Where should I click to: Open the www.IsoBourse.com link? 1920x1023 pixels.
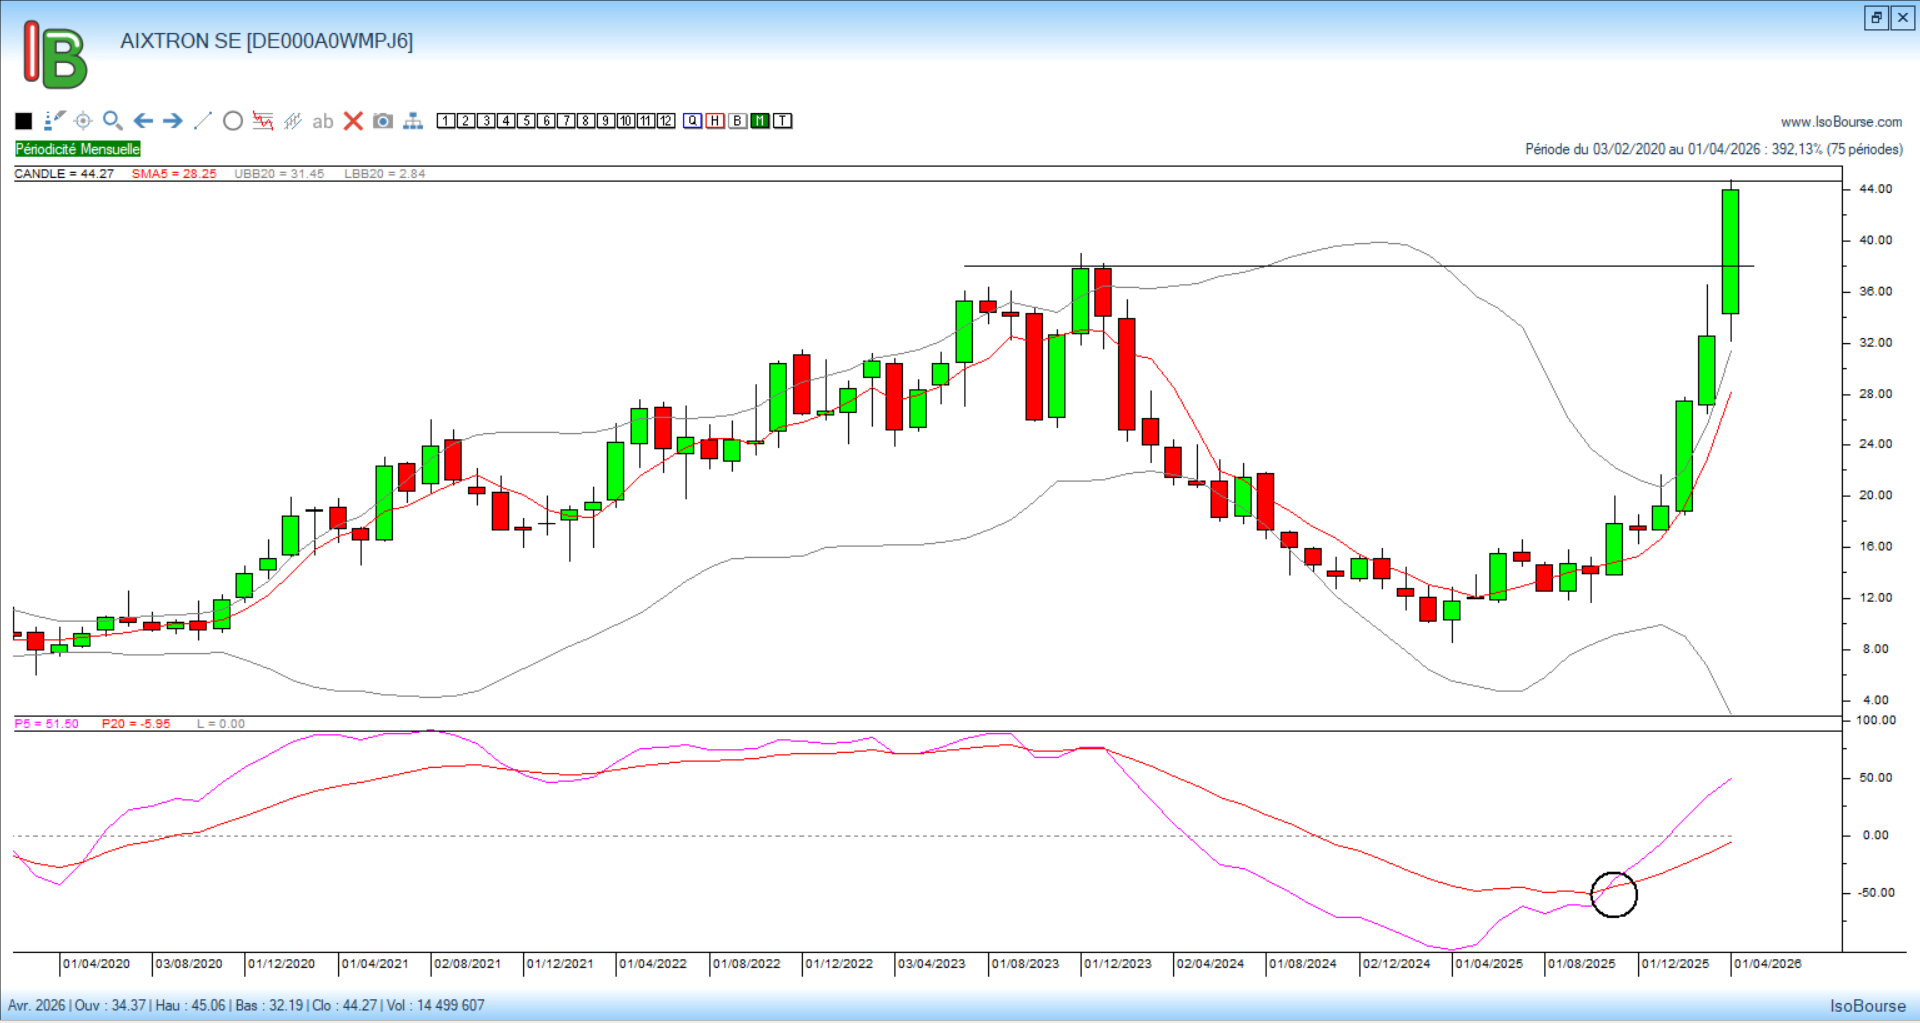1841,122
